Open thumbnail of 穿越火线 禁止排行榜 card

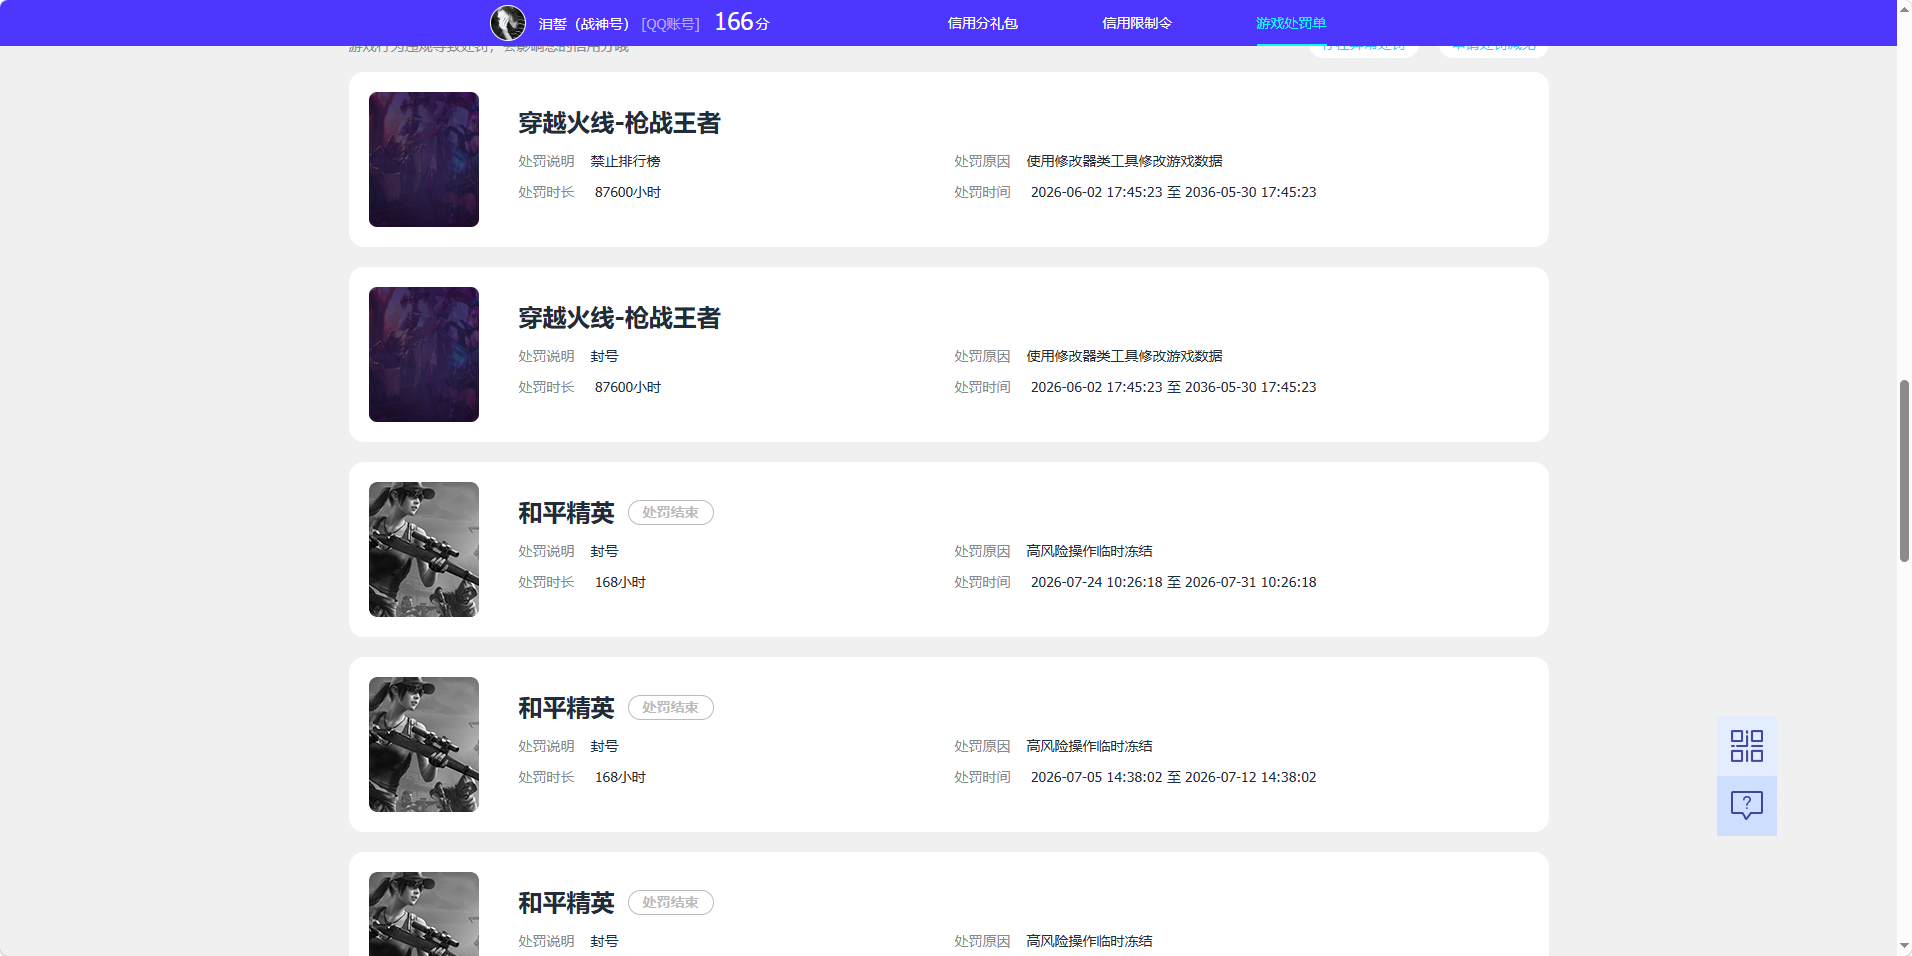coord(424,159)
